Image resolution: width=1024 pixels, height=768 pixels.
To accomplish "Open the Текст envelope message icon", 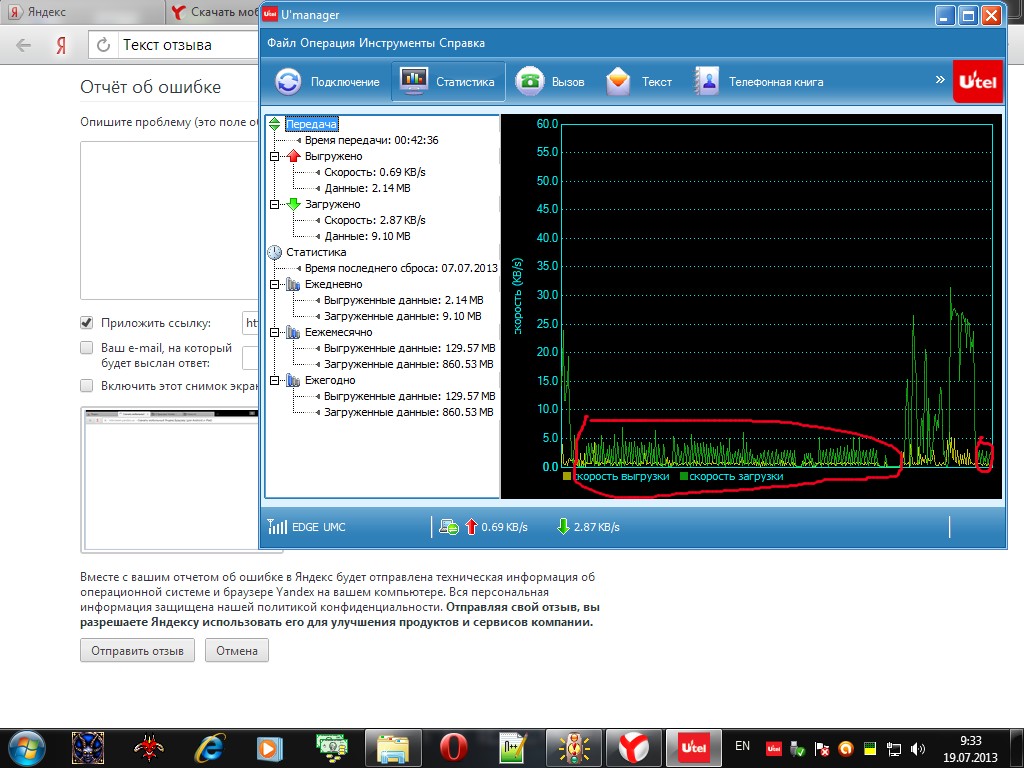I will tap(619, 82).
